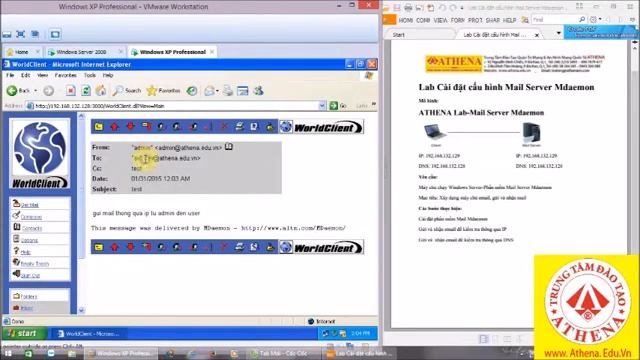Image resolution: width=640 pixels, height=360 pixels.
Task: Open the Options link in WorldClient sidebar
Action: [x=29, y=240]
